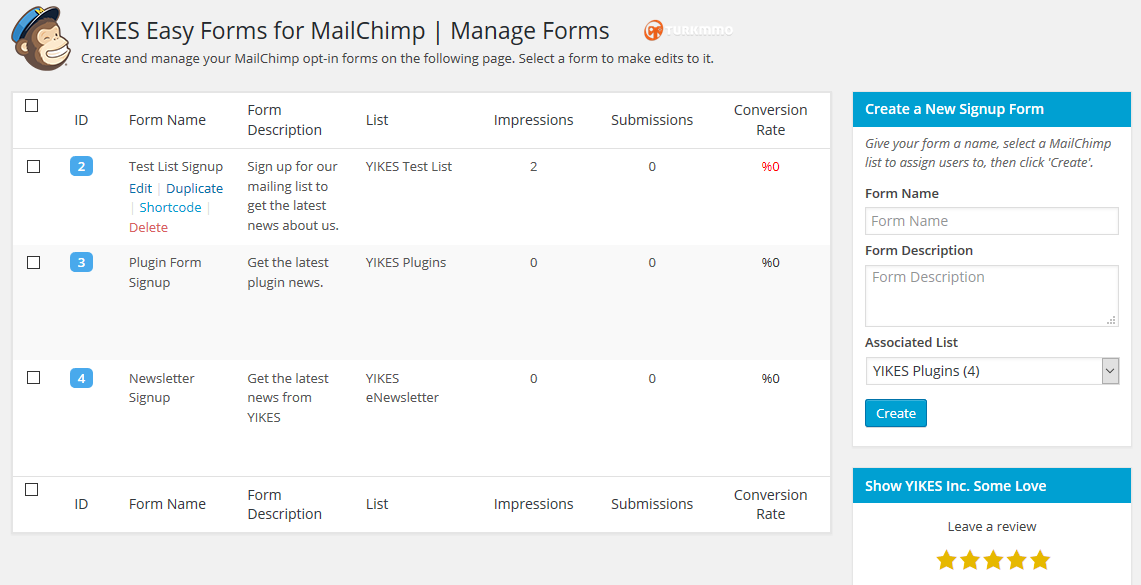Screen dimensions: 1141x585
Task: Click the TurkMMO watermark logo
Action: point(688,30)
